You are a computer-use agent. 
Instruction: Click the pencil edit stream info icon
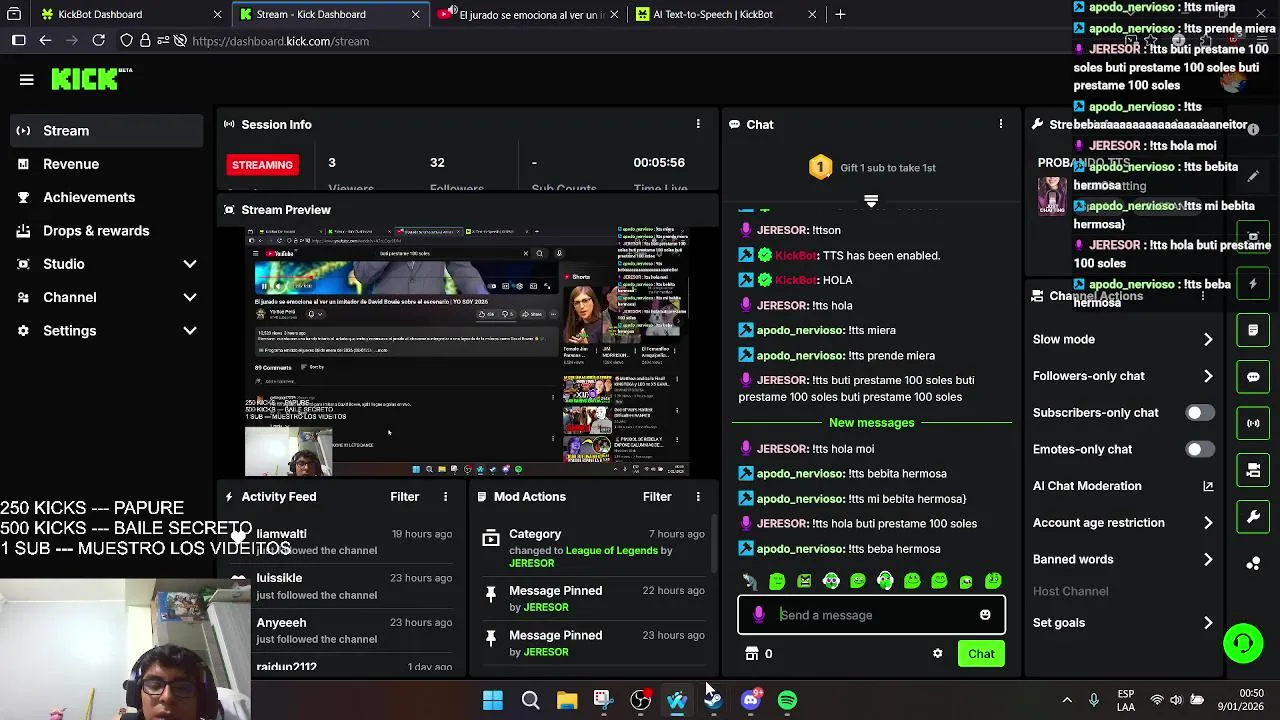(x=1253, y=176)
